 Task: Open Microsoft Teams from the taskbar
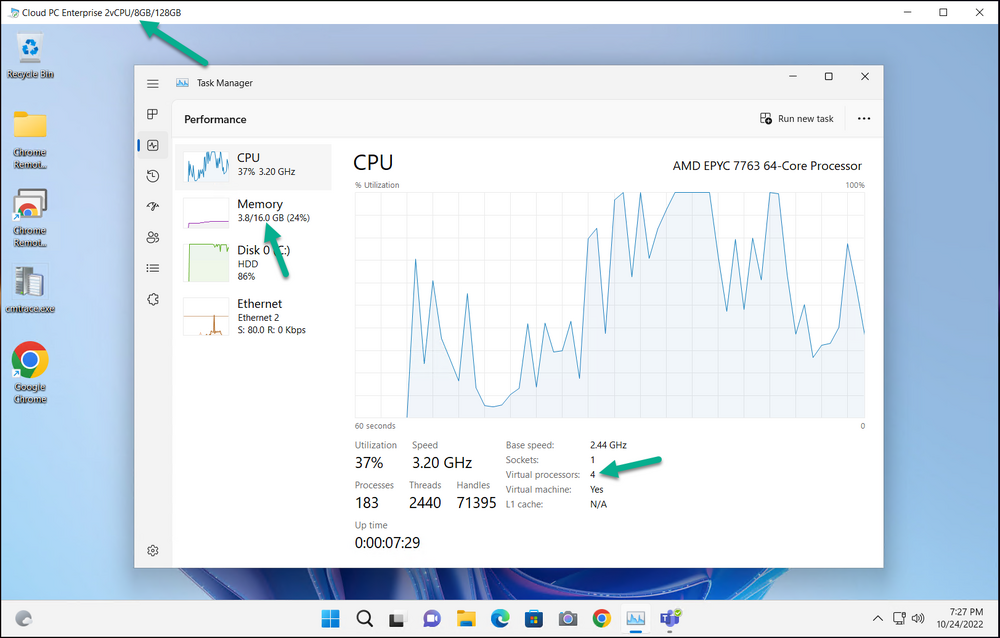[670, 619]
